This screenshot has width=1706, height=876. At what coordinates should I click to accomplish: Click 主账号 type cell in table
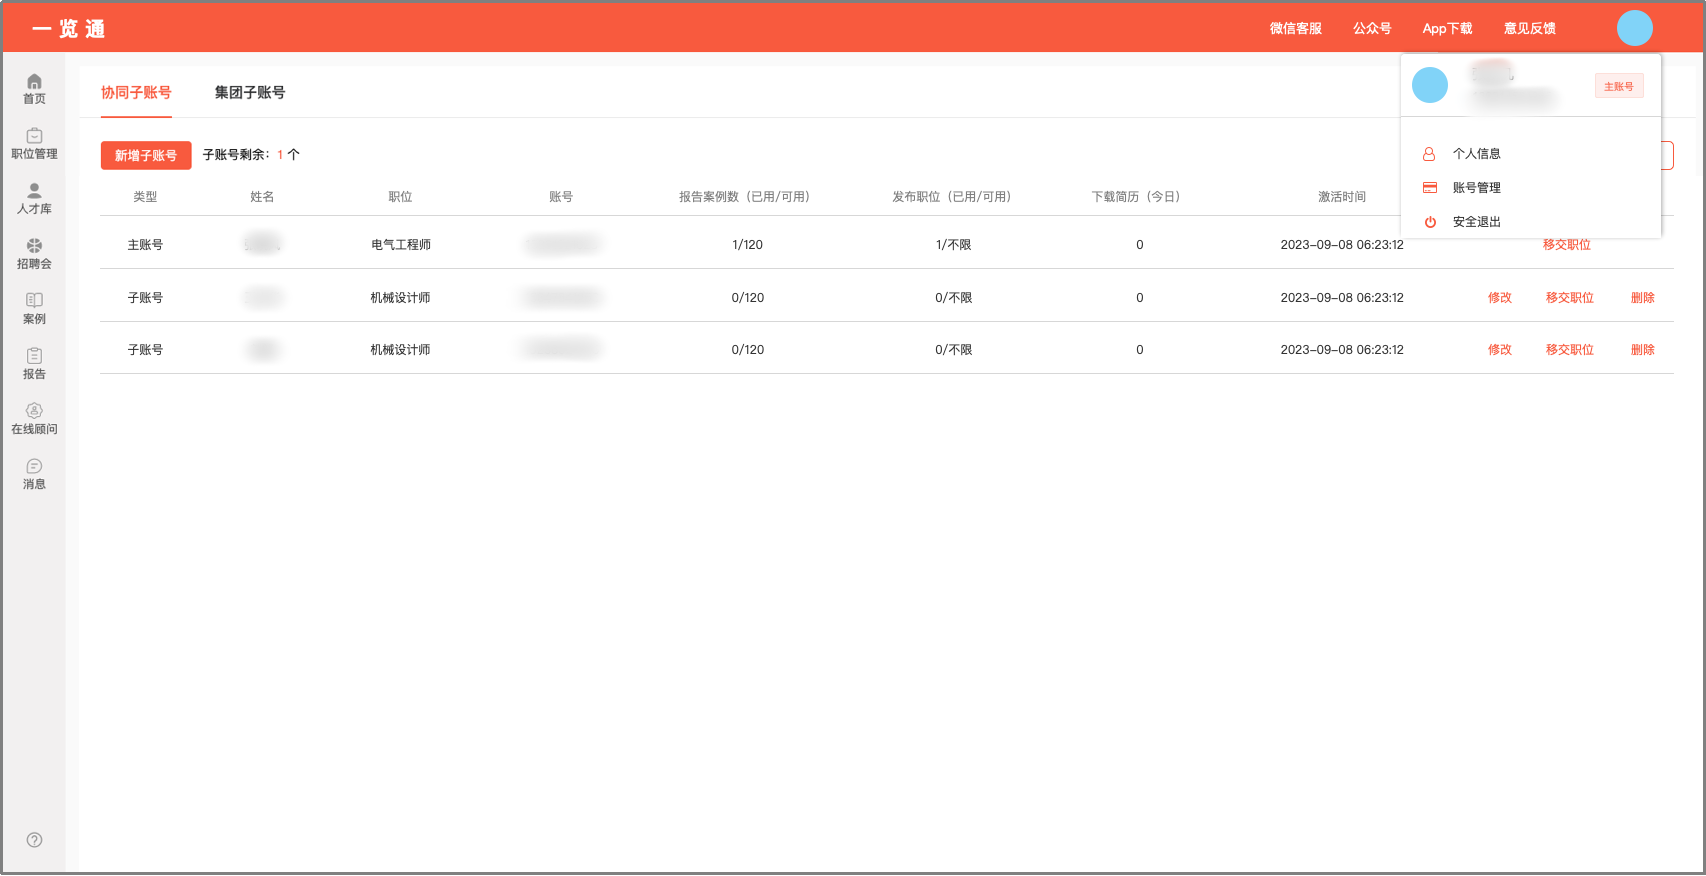145,245
